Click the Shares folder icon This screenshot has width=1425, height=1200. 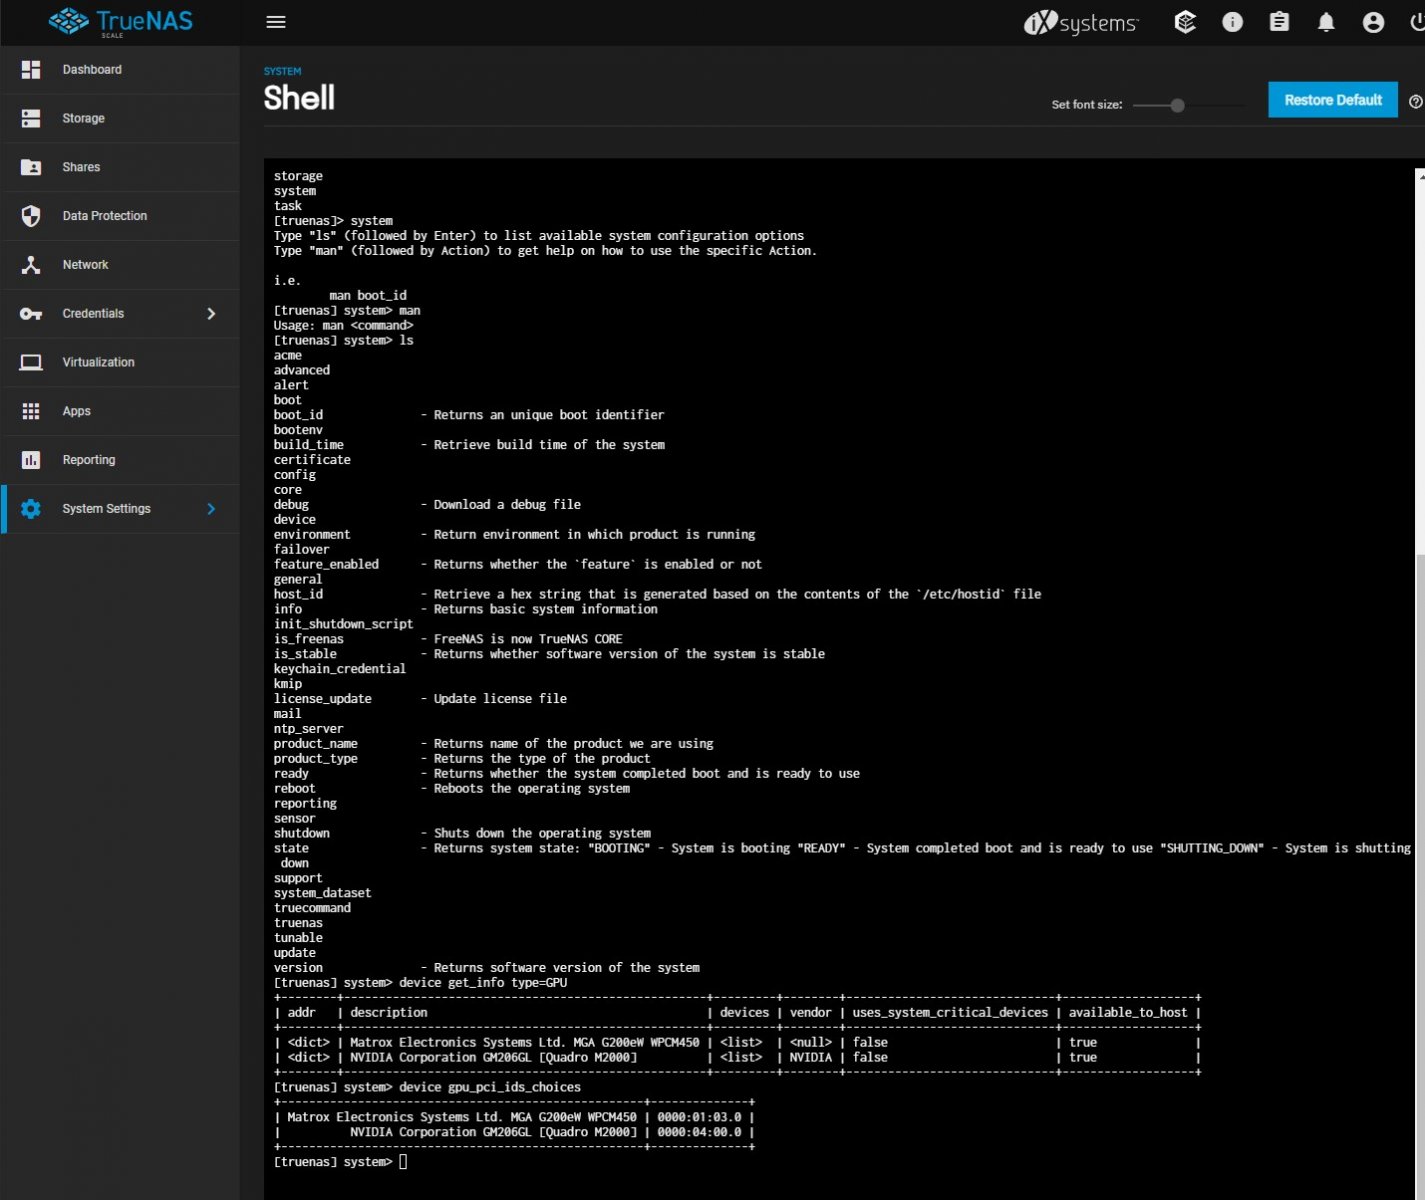coord(31,167)
